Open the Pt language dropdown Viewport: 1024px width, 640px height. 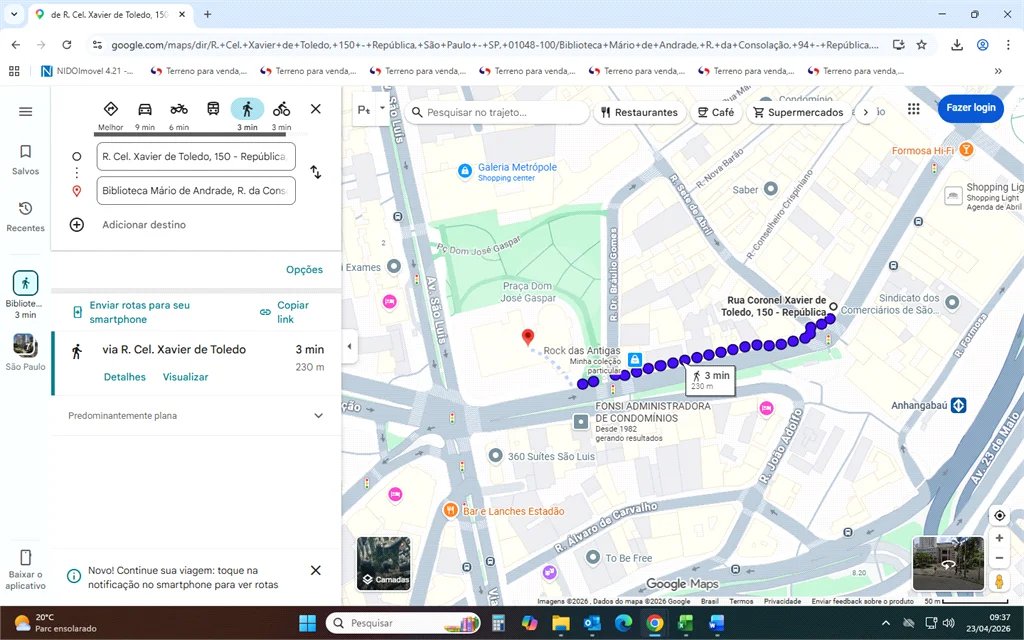coord(369,110)
